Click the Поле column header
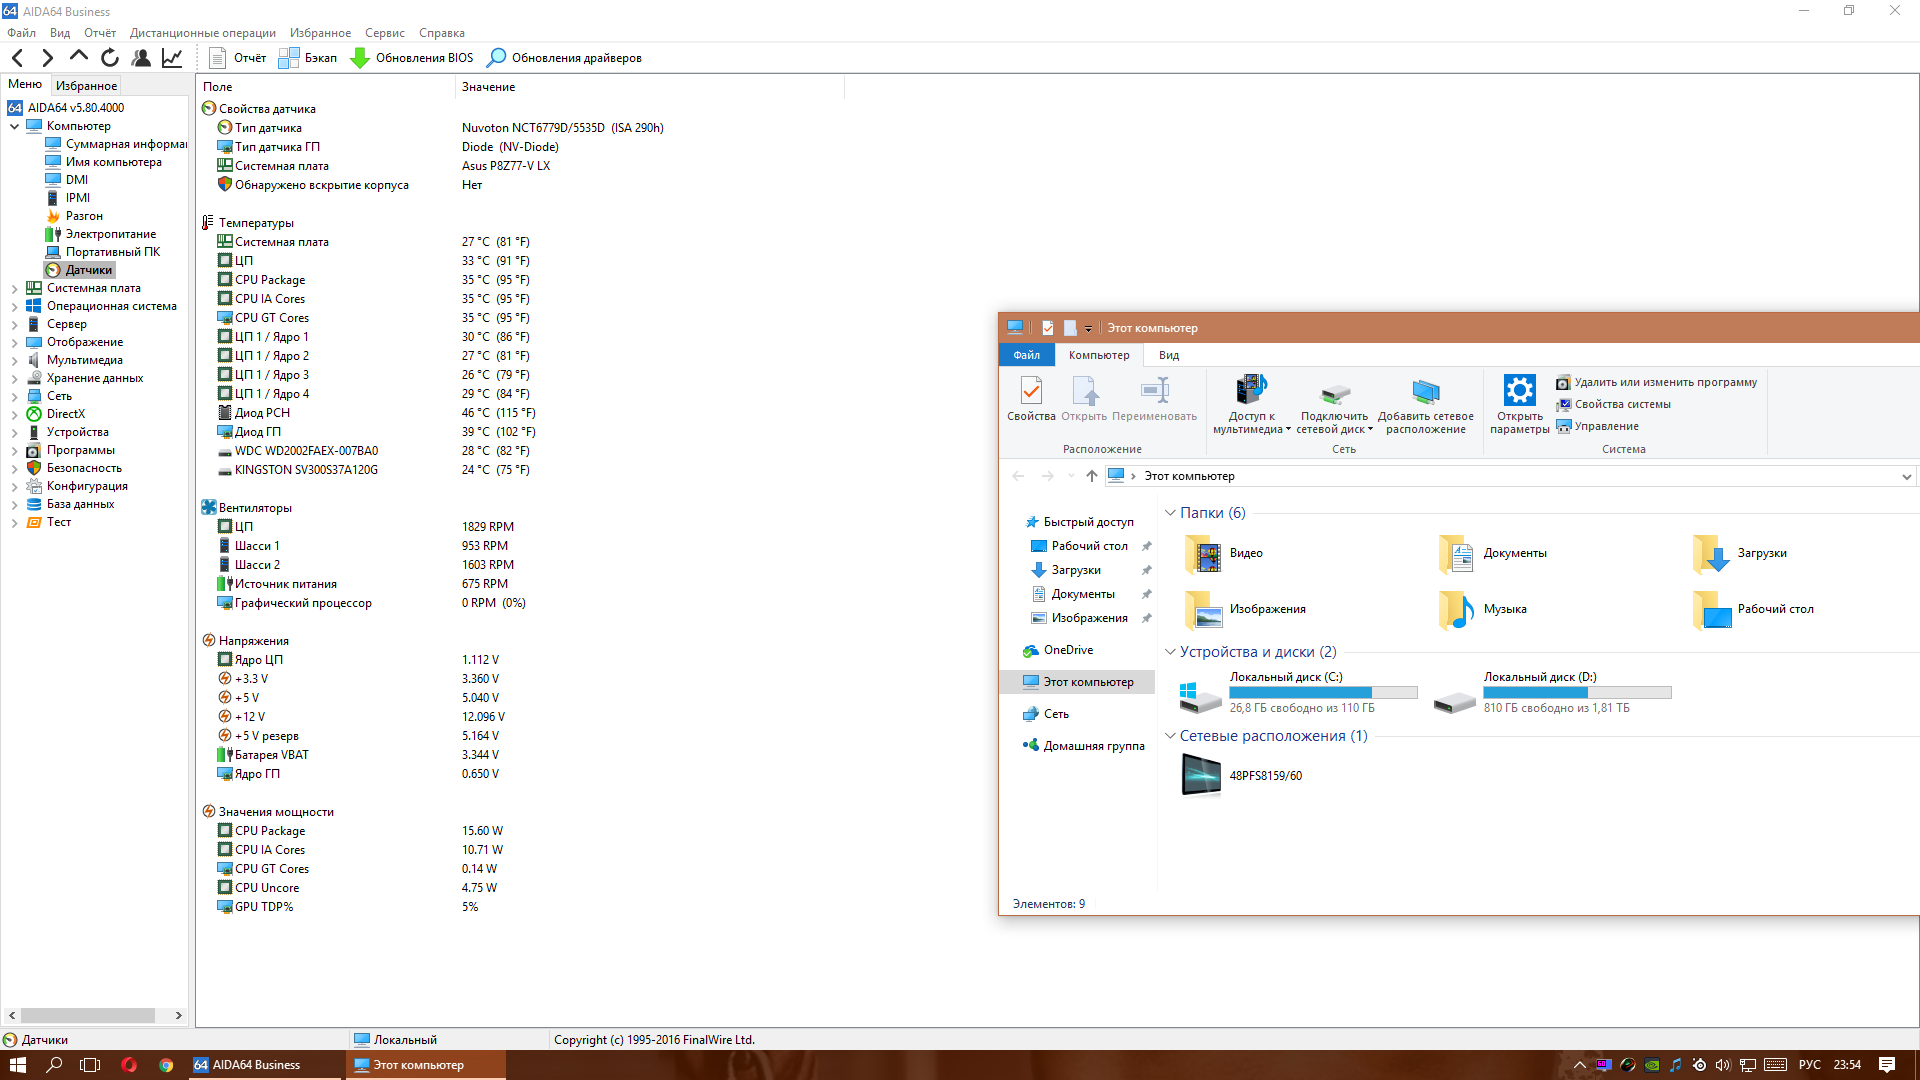This screenshot has height=1080, width=1920. tap(325, 87)
